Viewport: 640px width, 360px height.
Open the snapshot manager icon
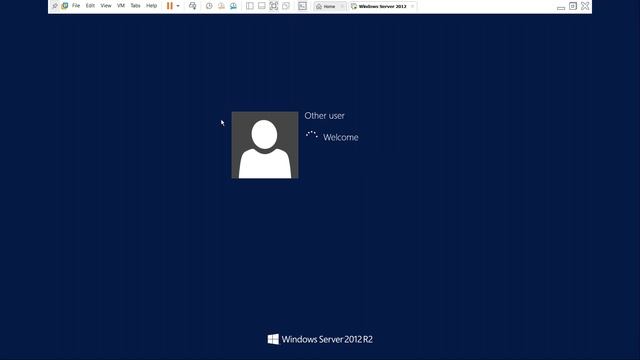pyautogui.click(x=233, y=6)
